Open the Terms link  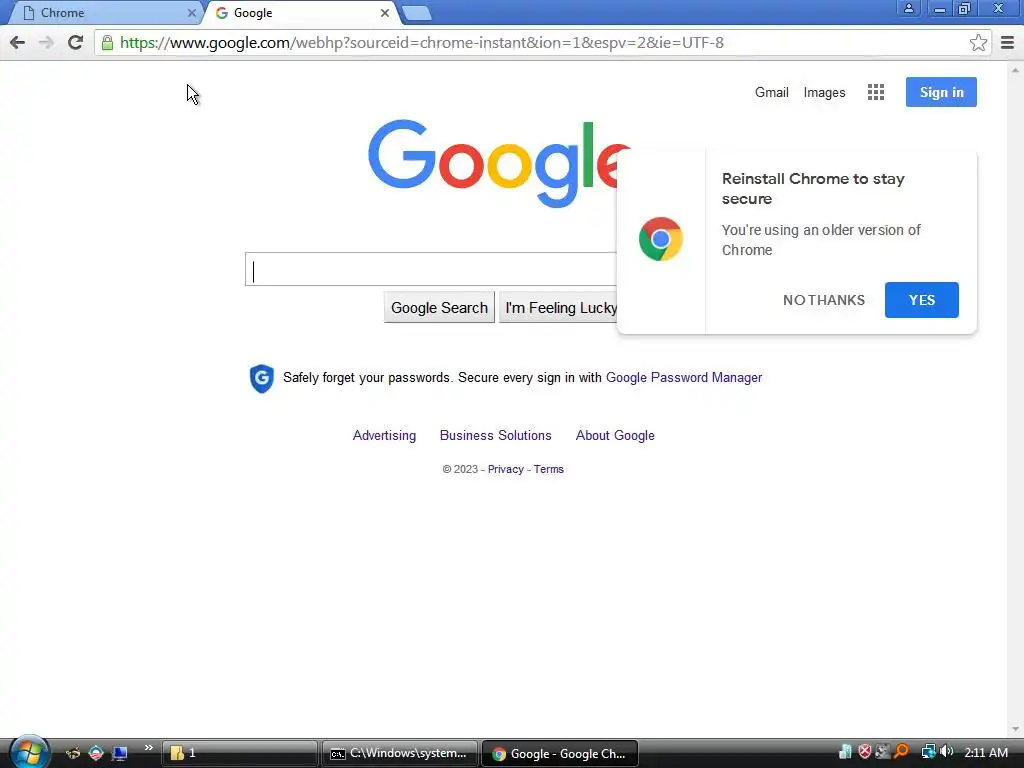pos(549,470)
